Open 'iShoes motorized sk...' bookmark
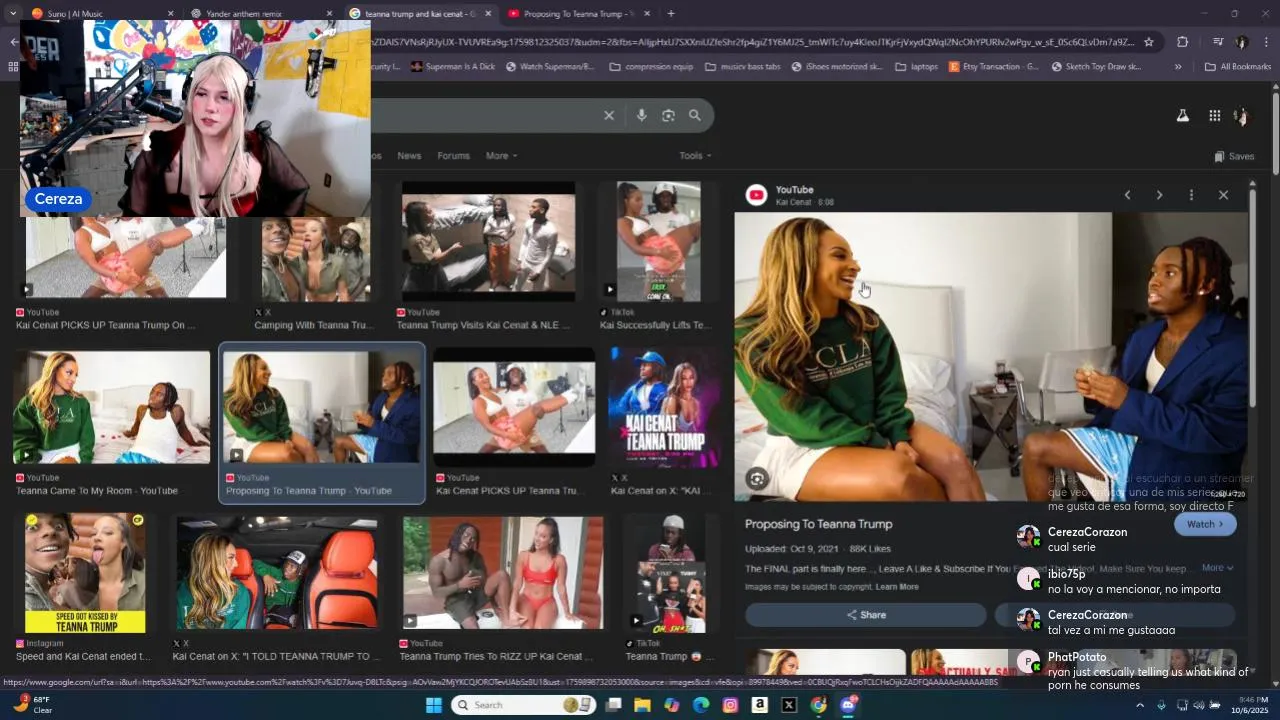Viewport: 1280px width, 720px height. pyautogui.click(x=837, y=67)
